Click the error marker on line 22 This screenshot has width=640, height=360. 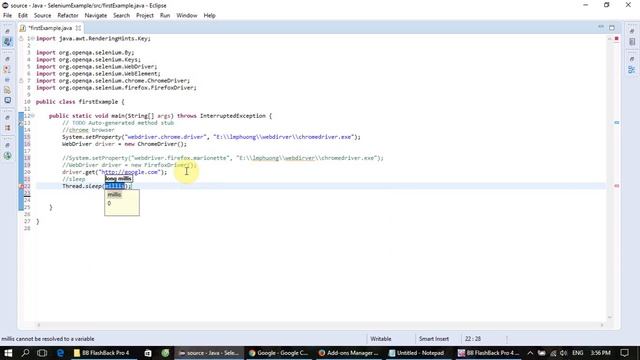[x=21, y=186]
